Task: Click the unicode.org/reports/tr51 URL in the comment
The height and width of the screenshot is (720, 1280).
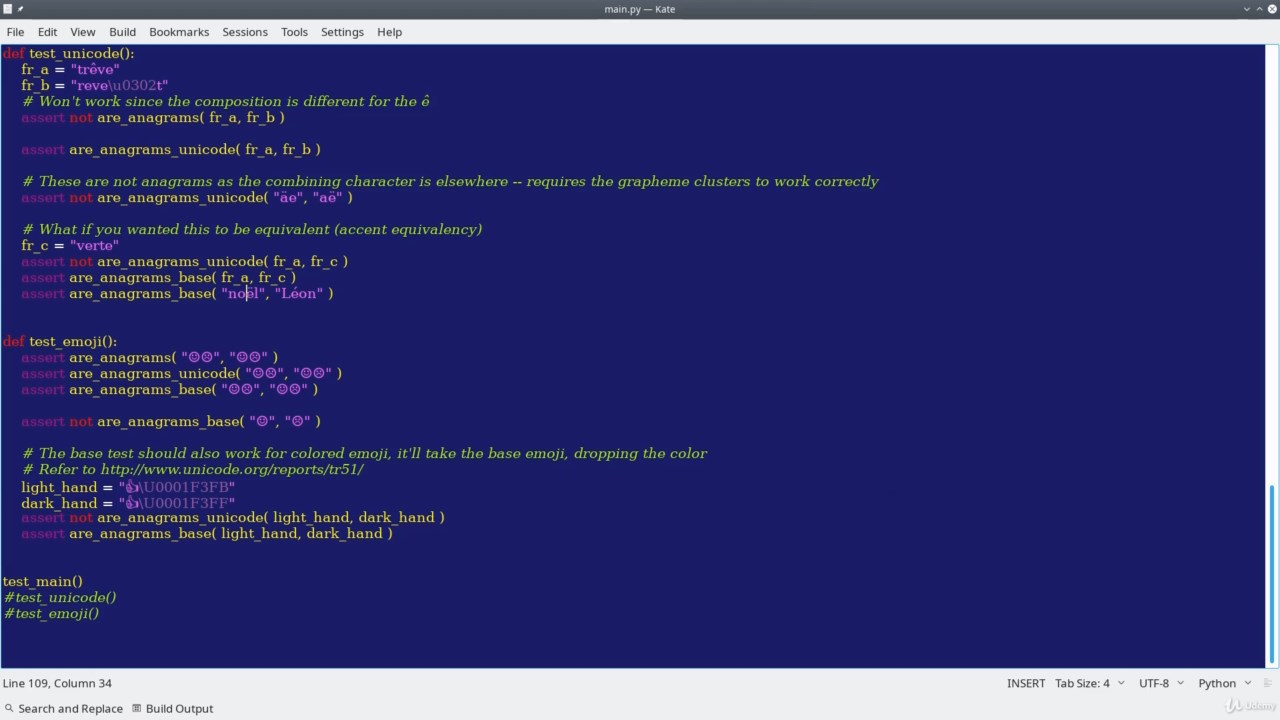Action: (x=232, y=469)
